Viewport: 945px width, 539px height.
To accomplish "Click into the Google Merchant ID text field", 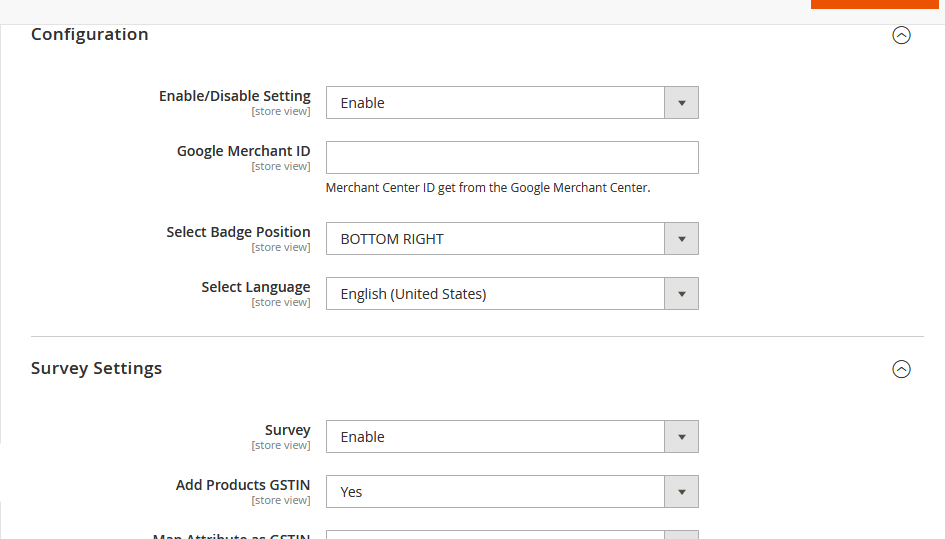I will tap(511, 158).
